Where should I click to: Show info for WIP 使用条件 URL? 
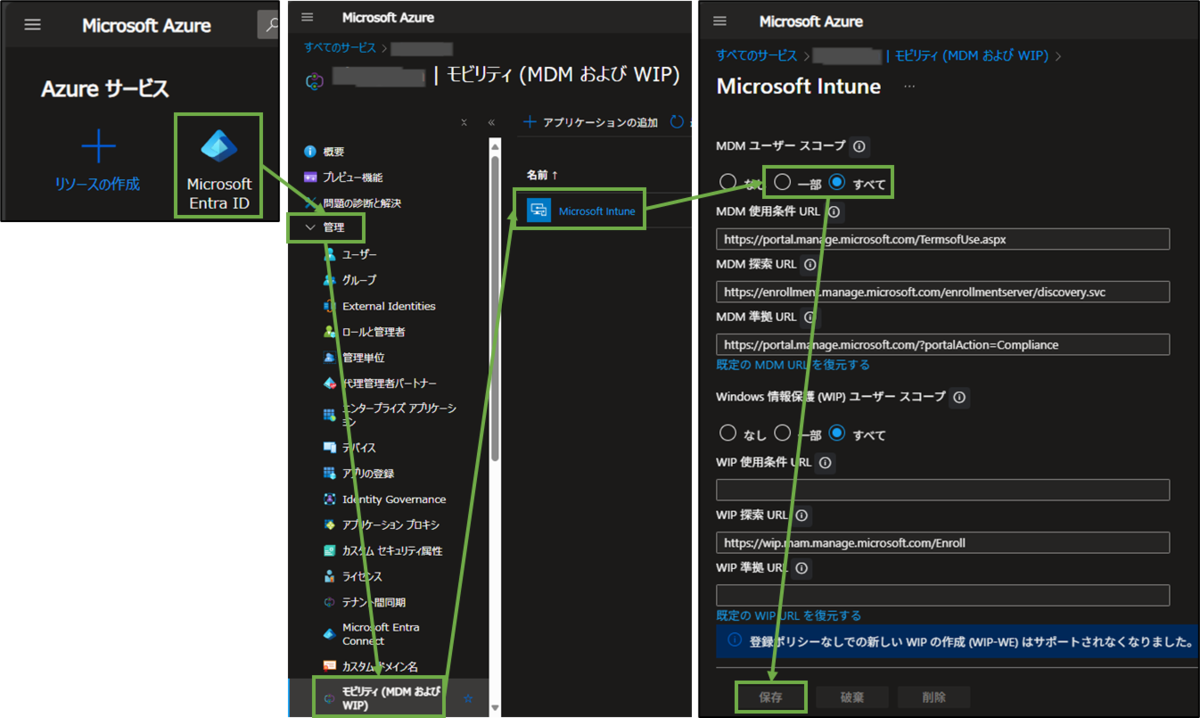coord(825,463)
